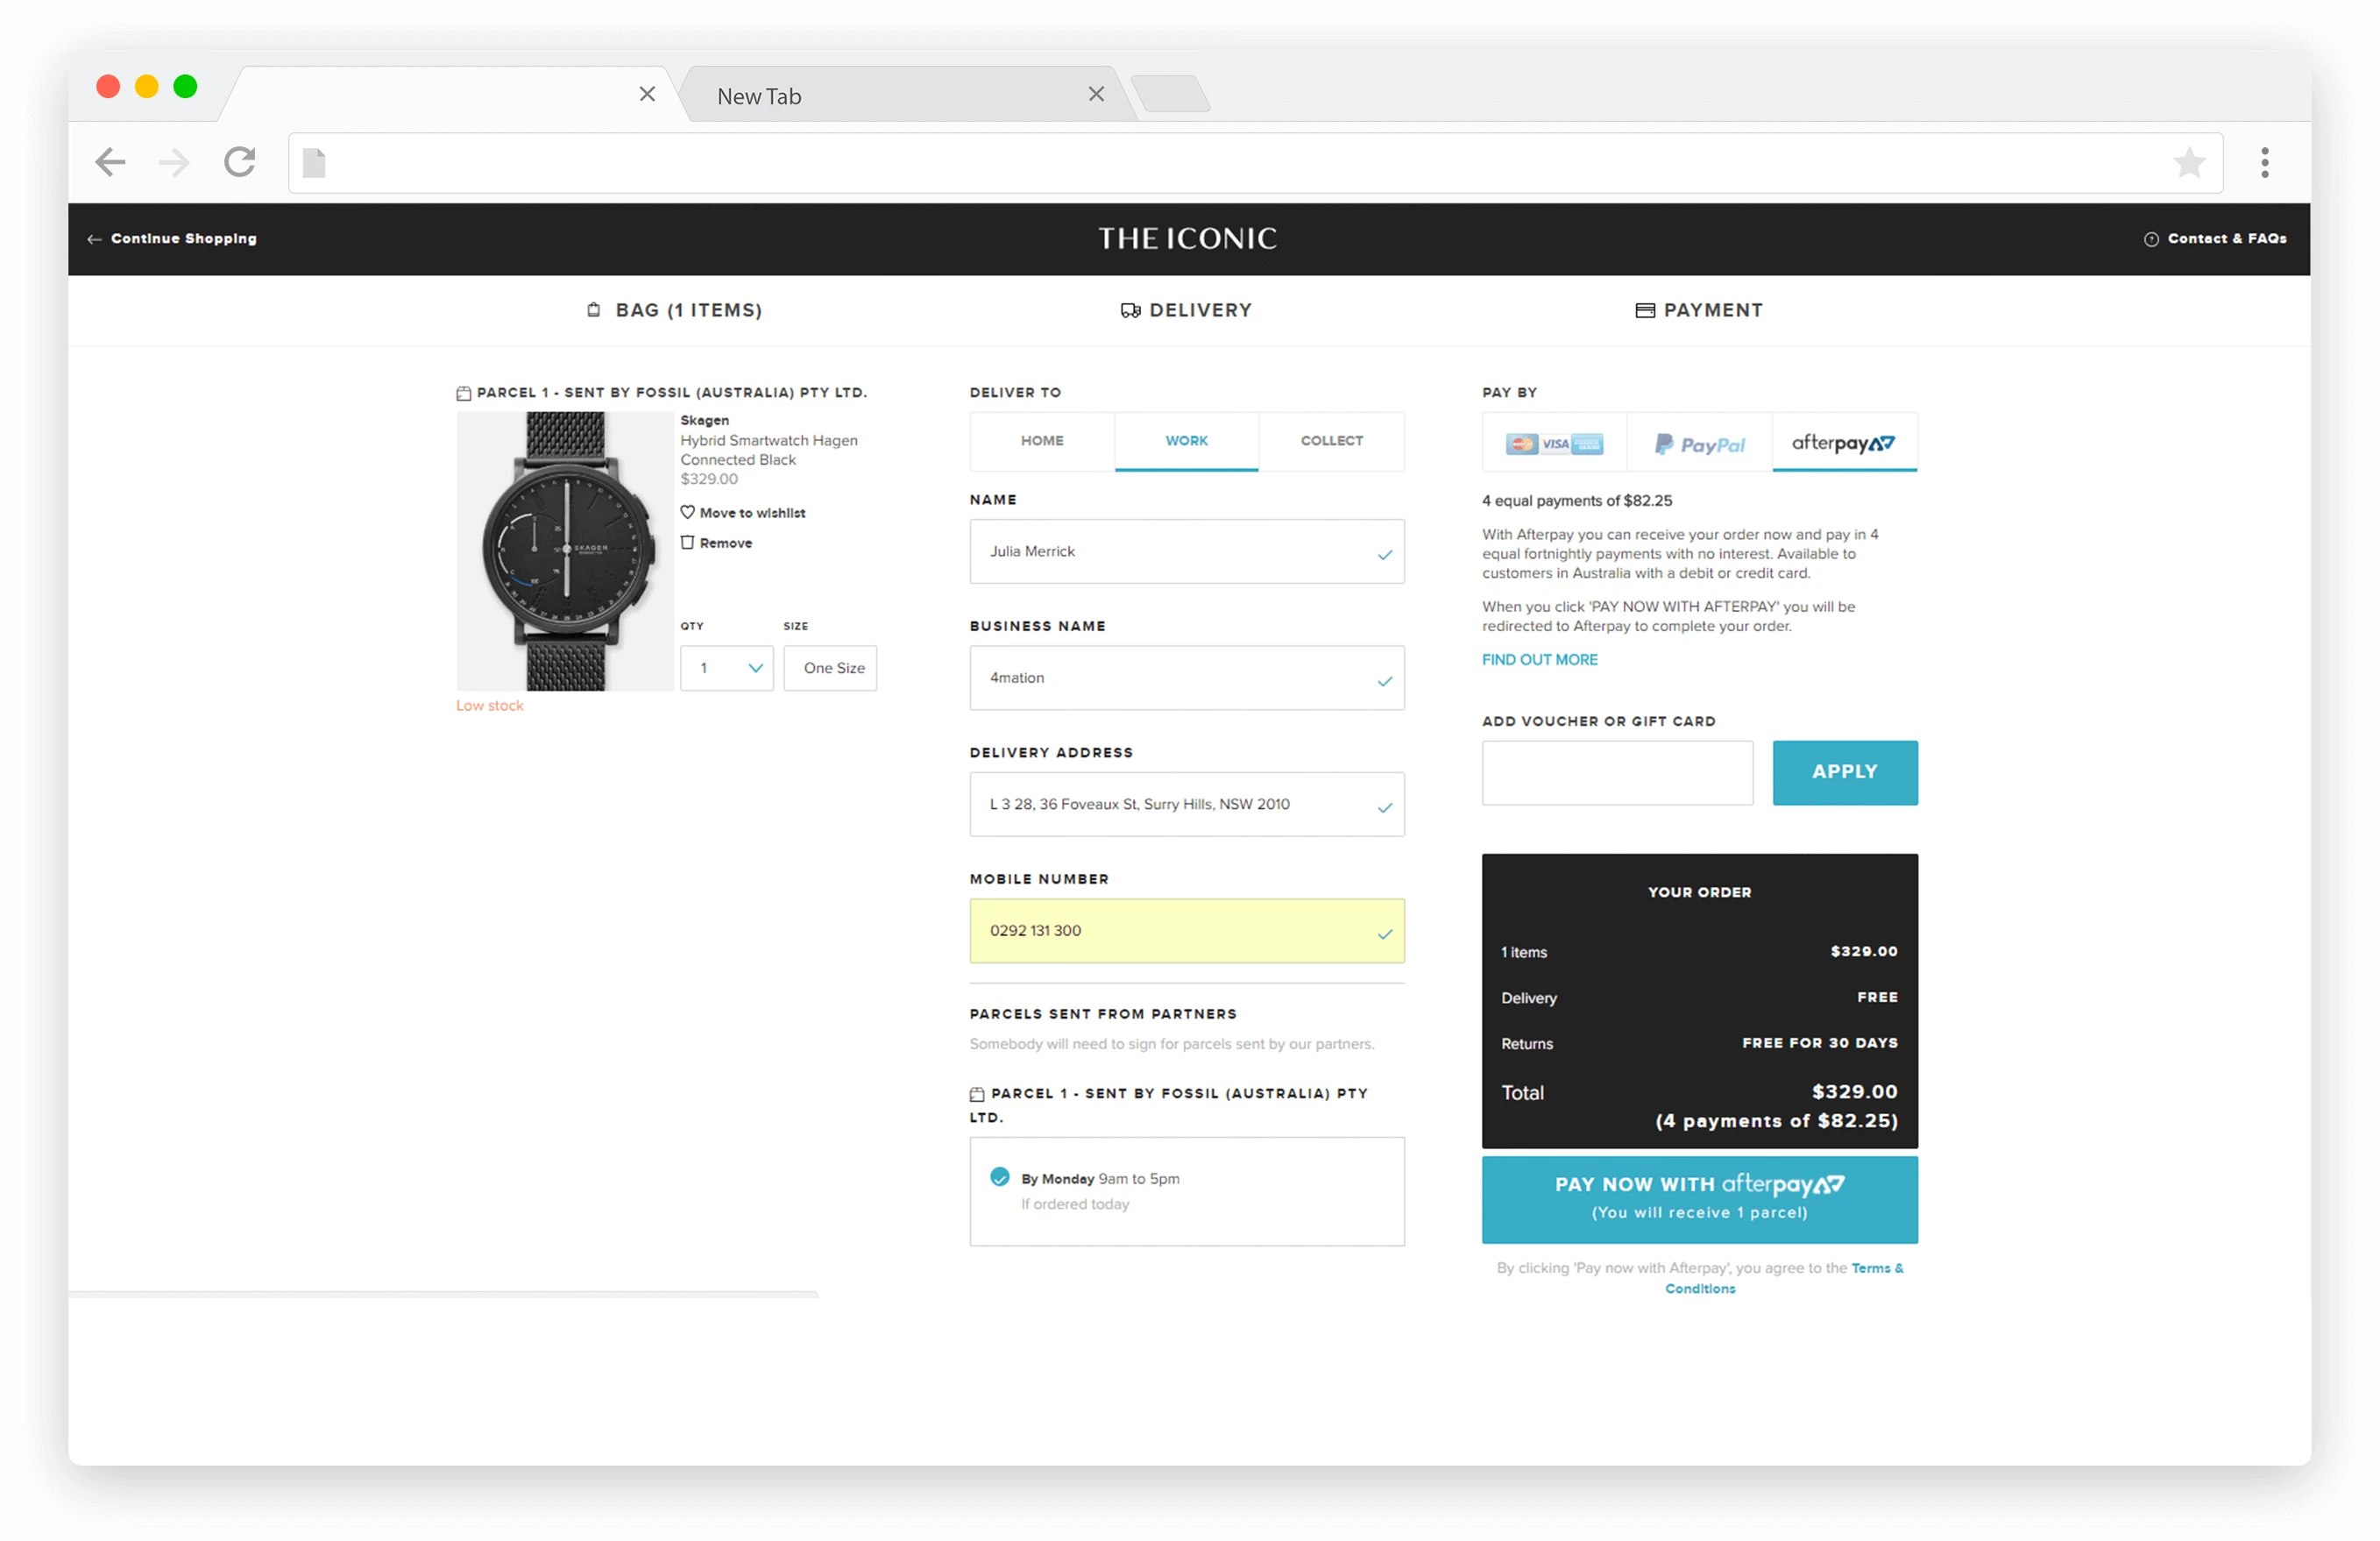Click the browser forward arrow
Screen dimensions: 2380x1541
tap(174, 162)
